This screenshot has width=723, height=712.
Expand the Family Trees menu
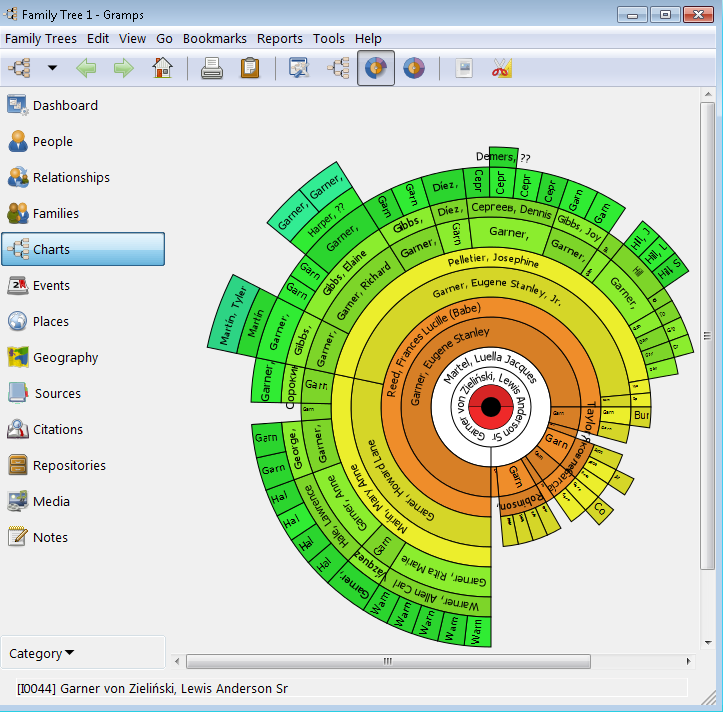click(41, 39)
